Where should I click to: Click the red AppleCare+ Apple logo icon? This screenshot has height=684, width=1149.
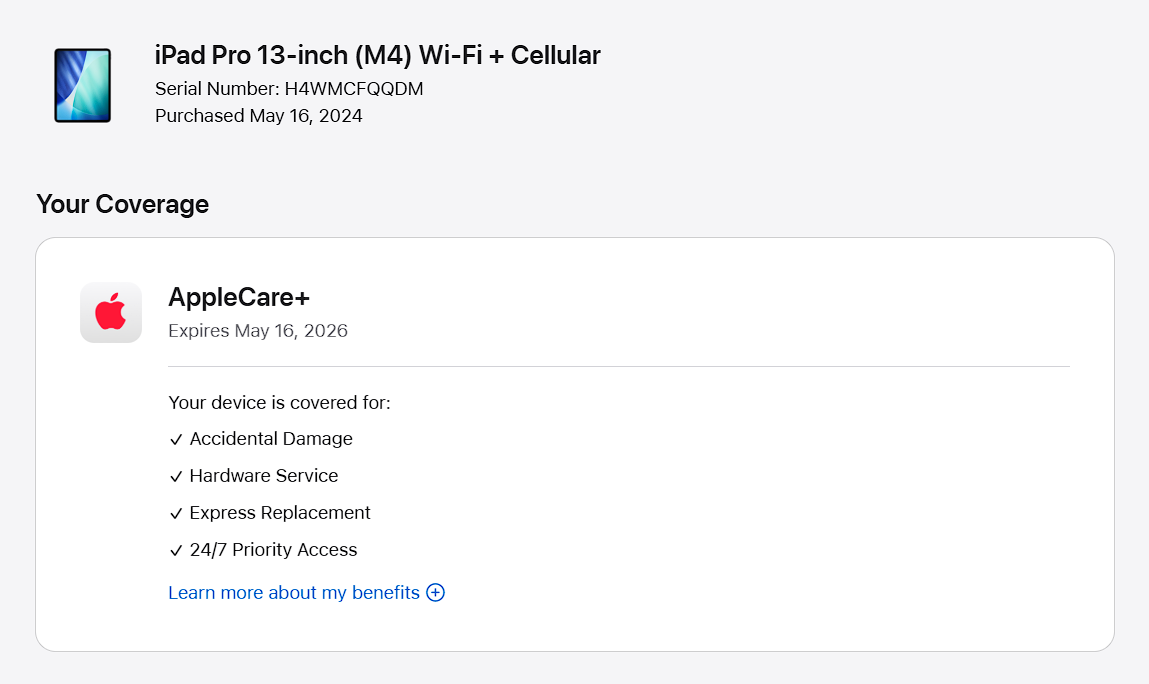(x=111, y=312)
